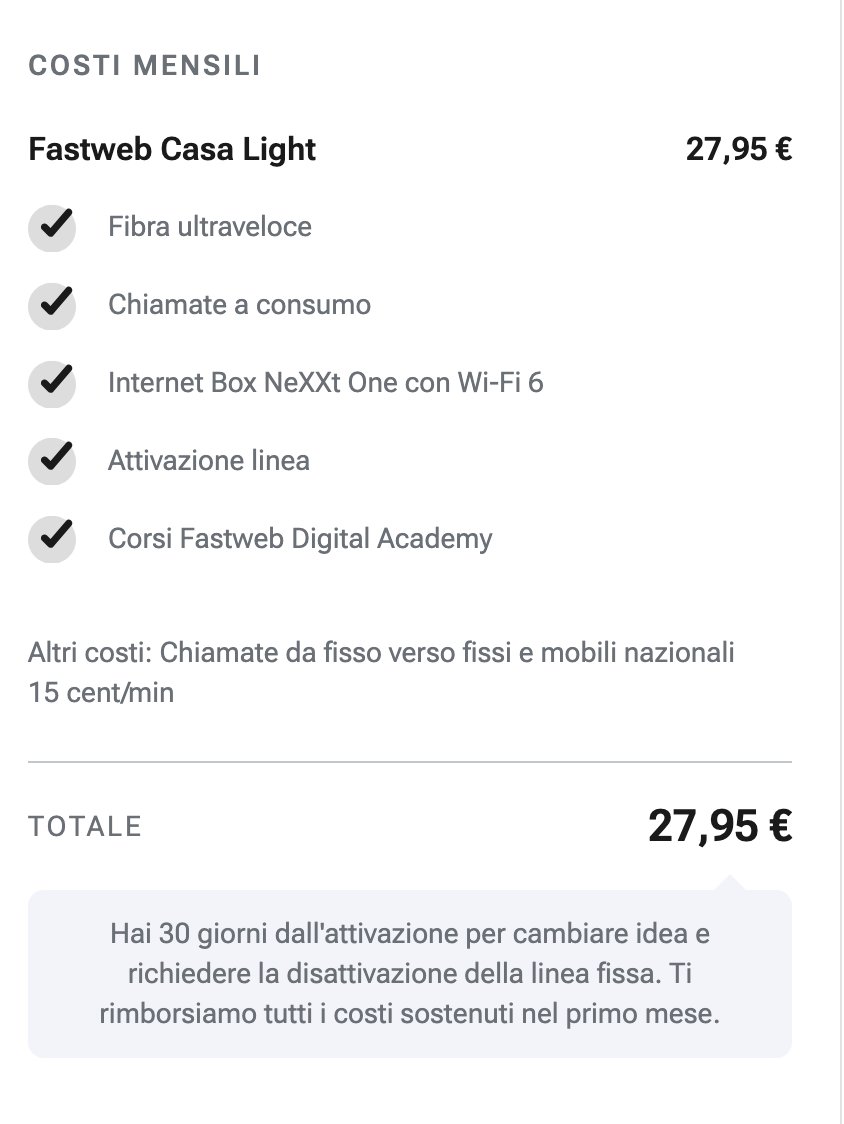Click the Altri costi call rates note
The height and width of the screenshot is (1124, 844).
pos(381,672)
